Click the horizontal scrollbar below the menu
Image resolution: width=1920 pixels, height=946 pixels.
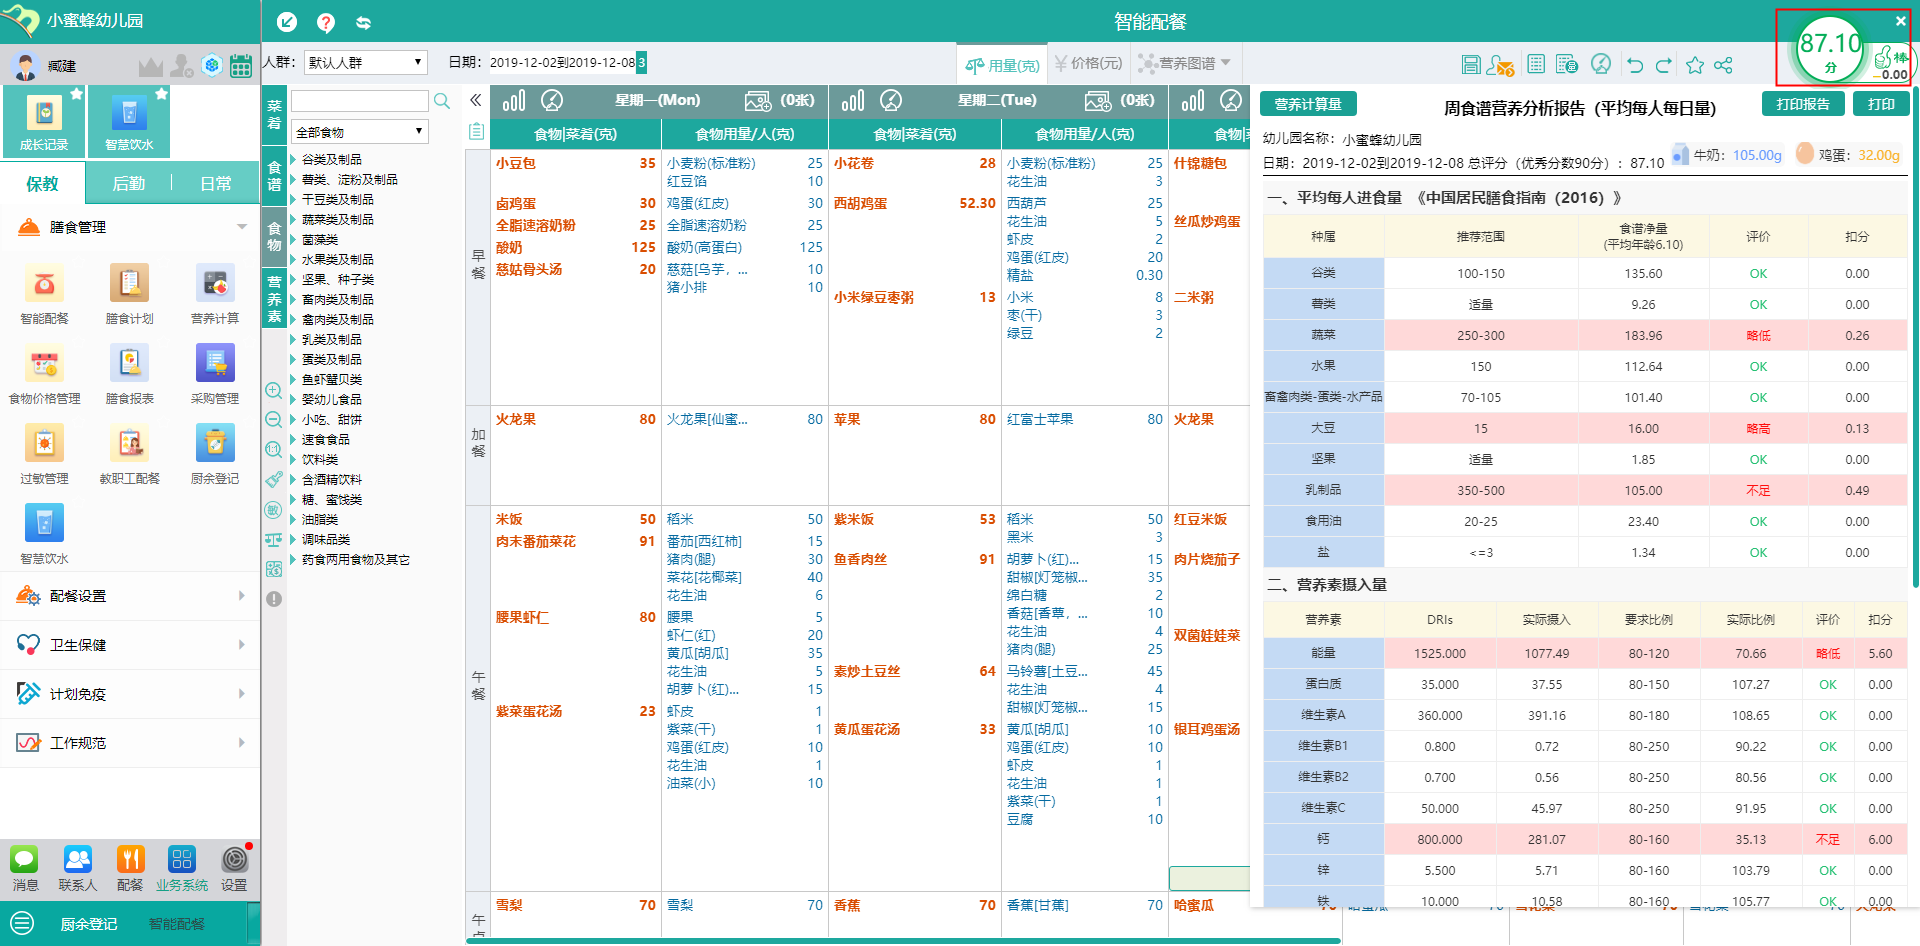[900, 940]
